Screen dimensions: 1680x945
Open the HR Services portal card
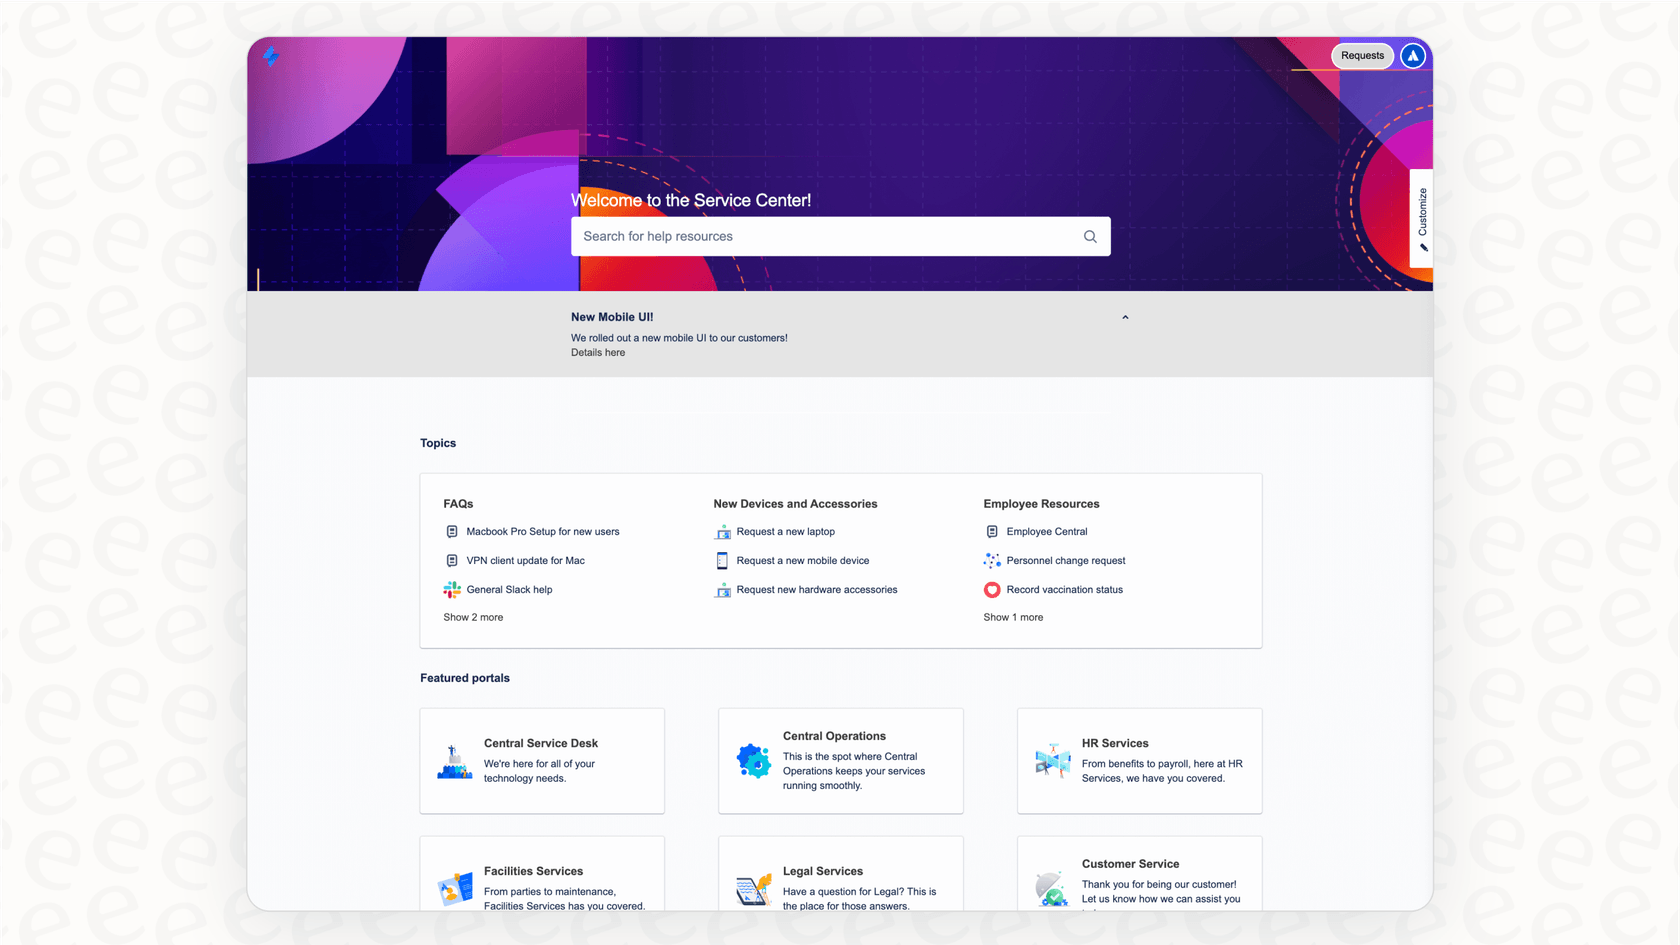[1139, 761]
